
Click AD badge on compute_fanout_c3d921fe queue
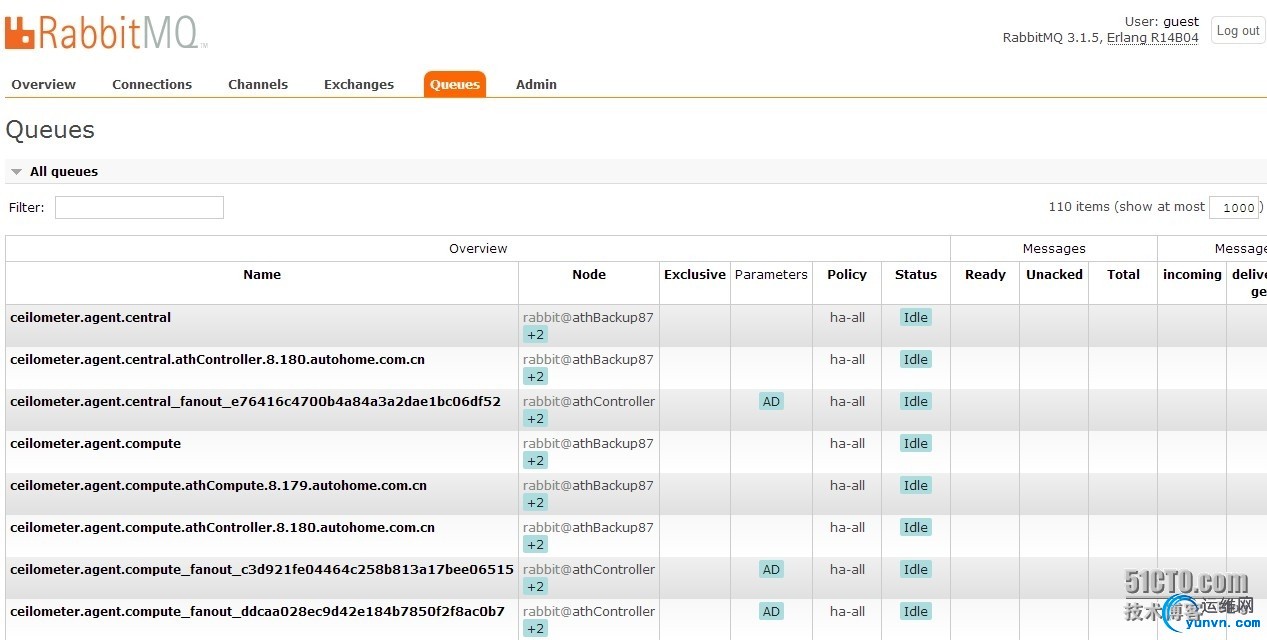[x=771, y=569]
